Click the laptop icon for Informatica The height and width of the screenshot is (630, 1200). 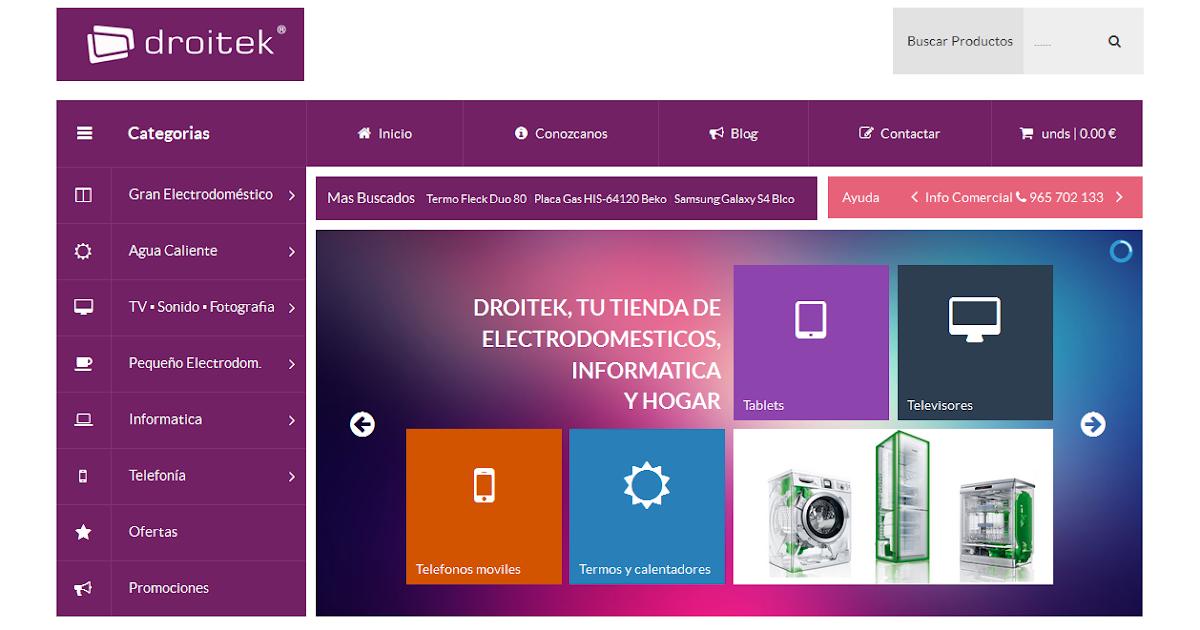point(83,420)
